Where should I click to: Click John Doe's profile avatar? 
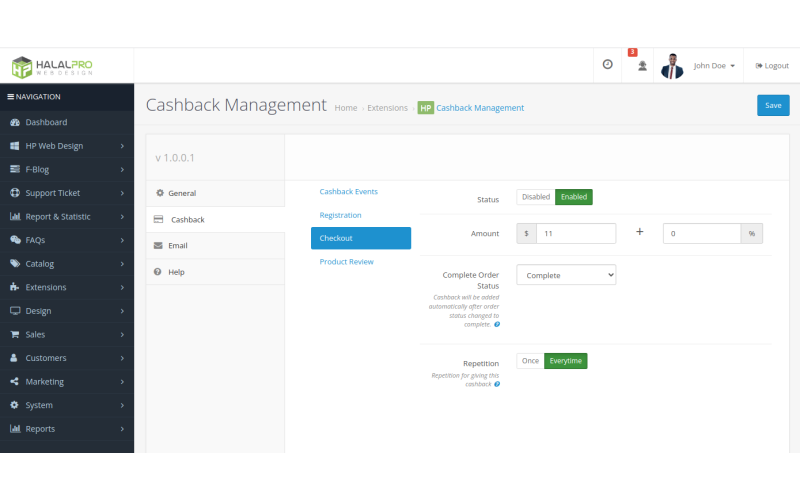click(x=672, y=66)
